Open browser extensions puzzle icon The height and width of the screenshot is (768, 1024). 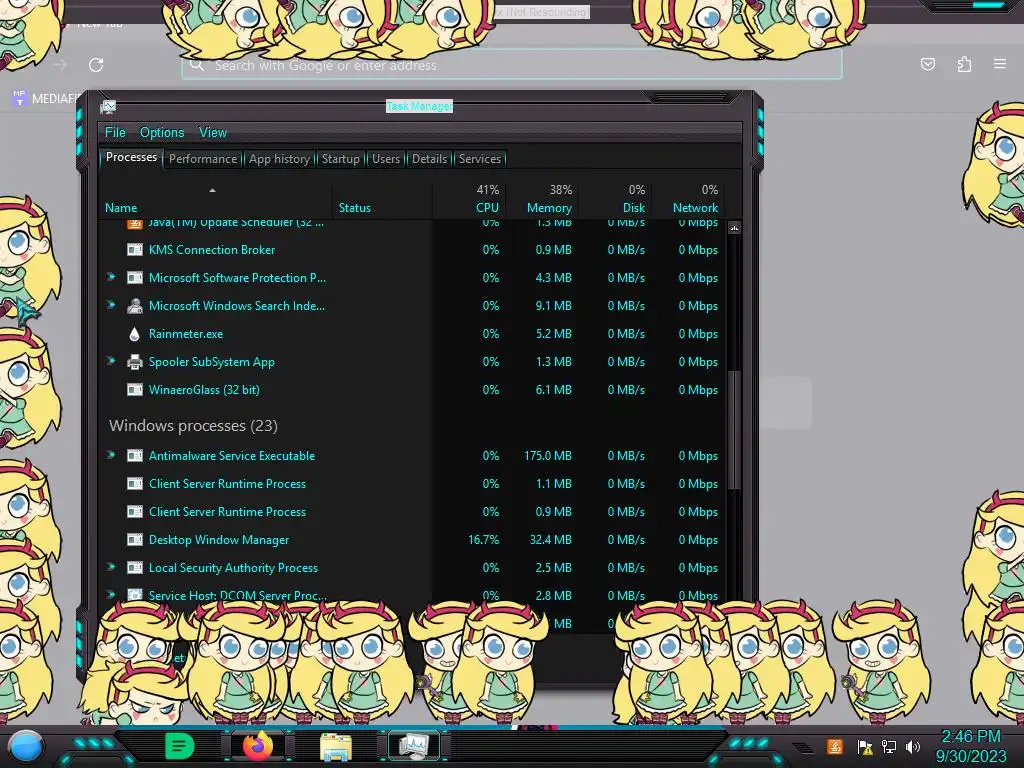pos(964,64)
